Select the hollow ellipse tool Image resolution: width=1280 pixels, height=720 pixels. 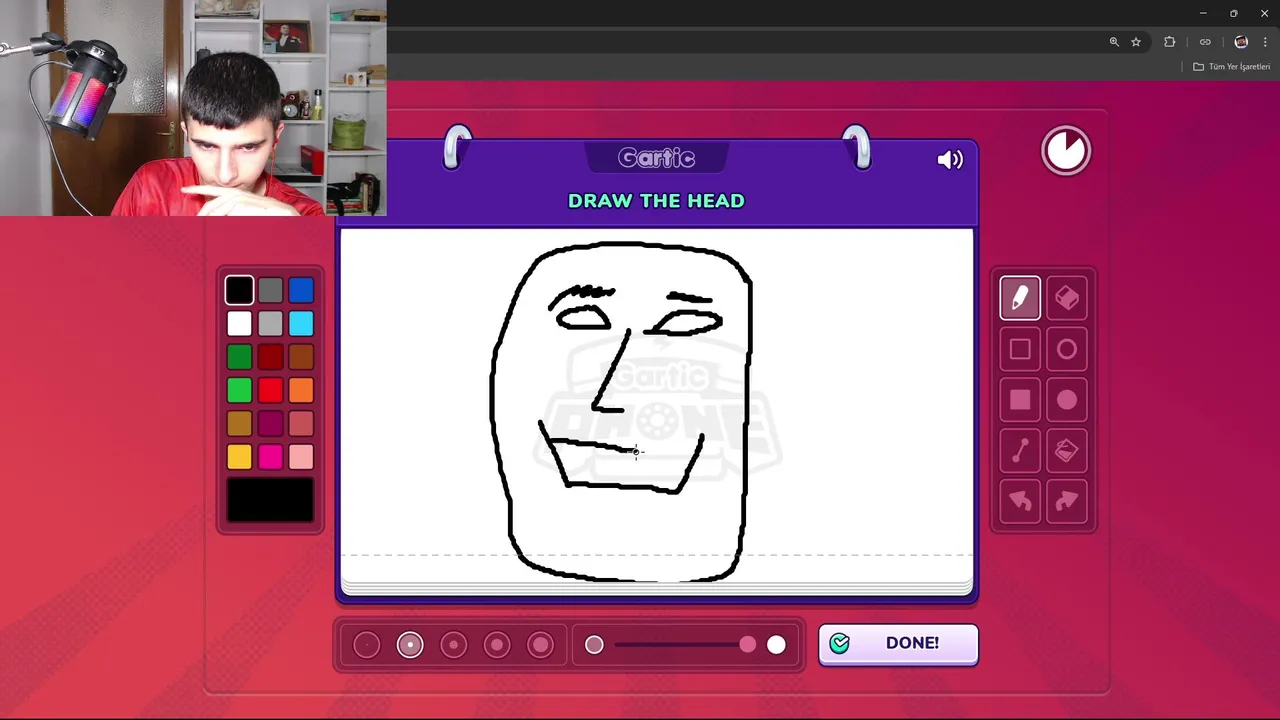1067,349
